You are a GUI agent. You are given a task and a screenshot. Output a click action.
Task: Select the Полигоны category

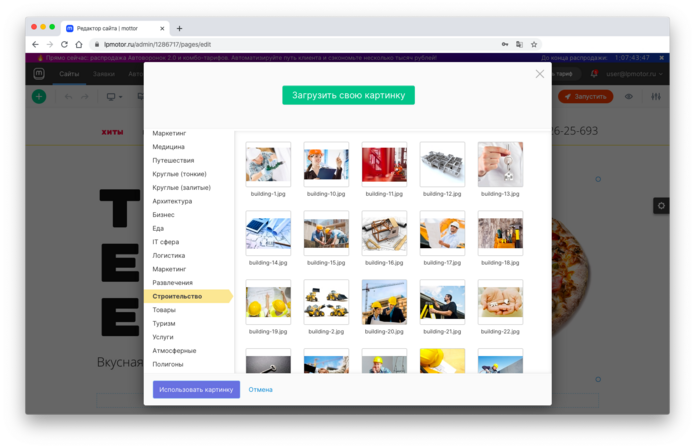[x=168, y=364]
